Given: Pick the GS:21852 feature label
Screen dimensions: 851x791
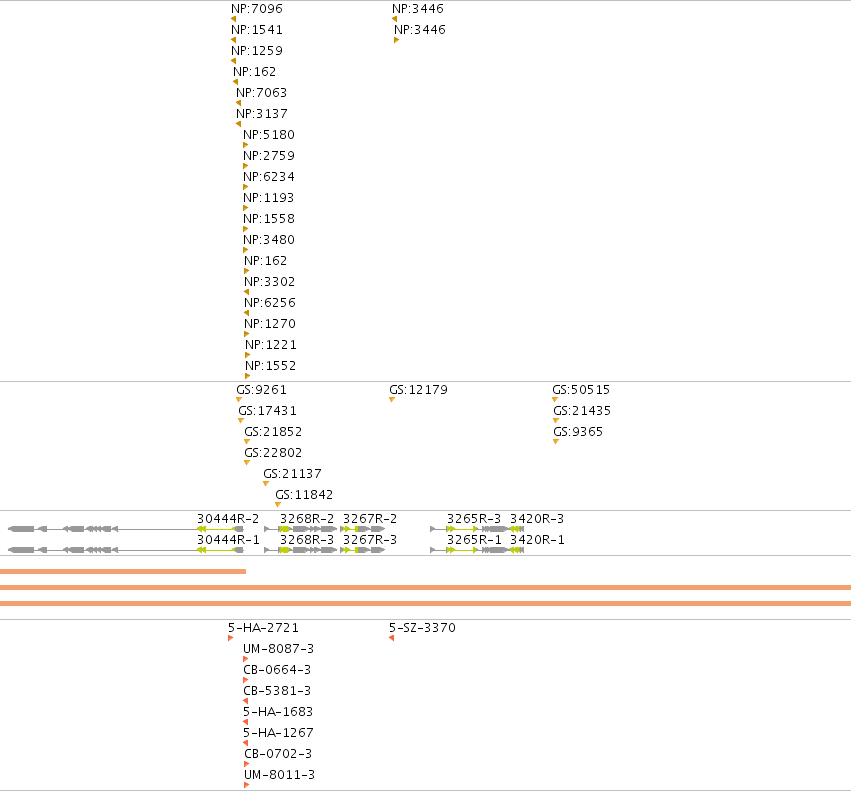Looking at the screenshot, I should click(273, 432).
